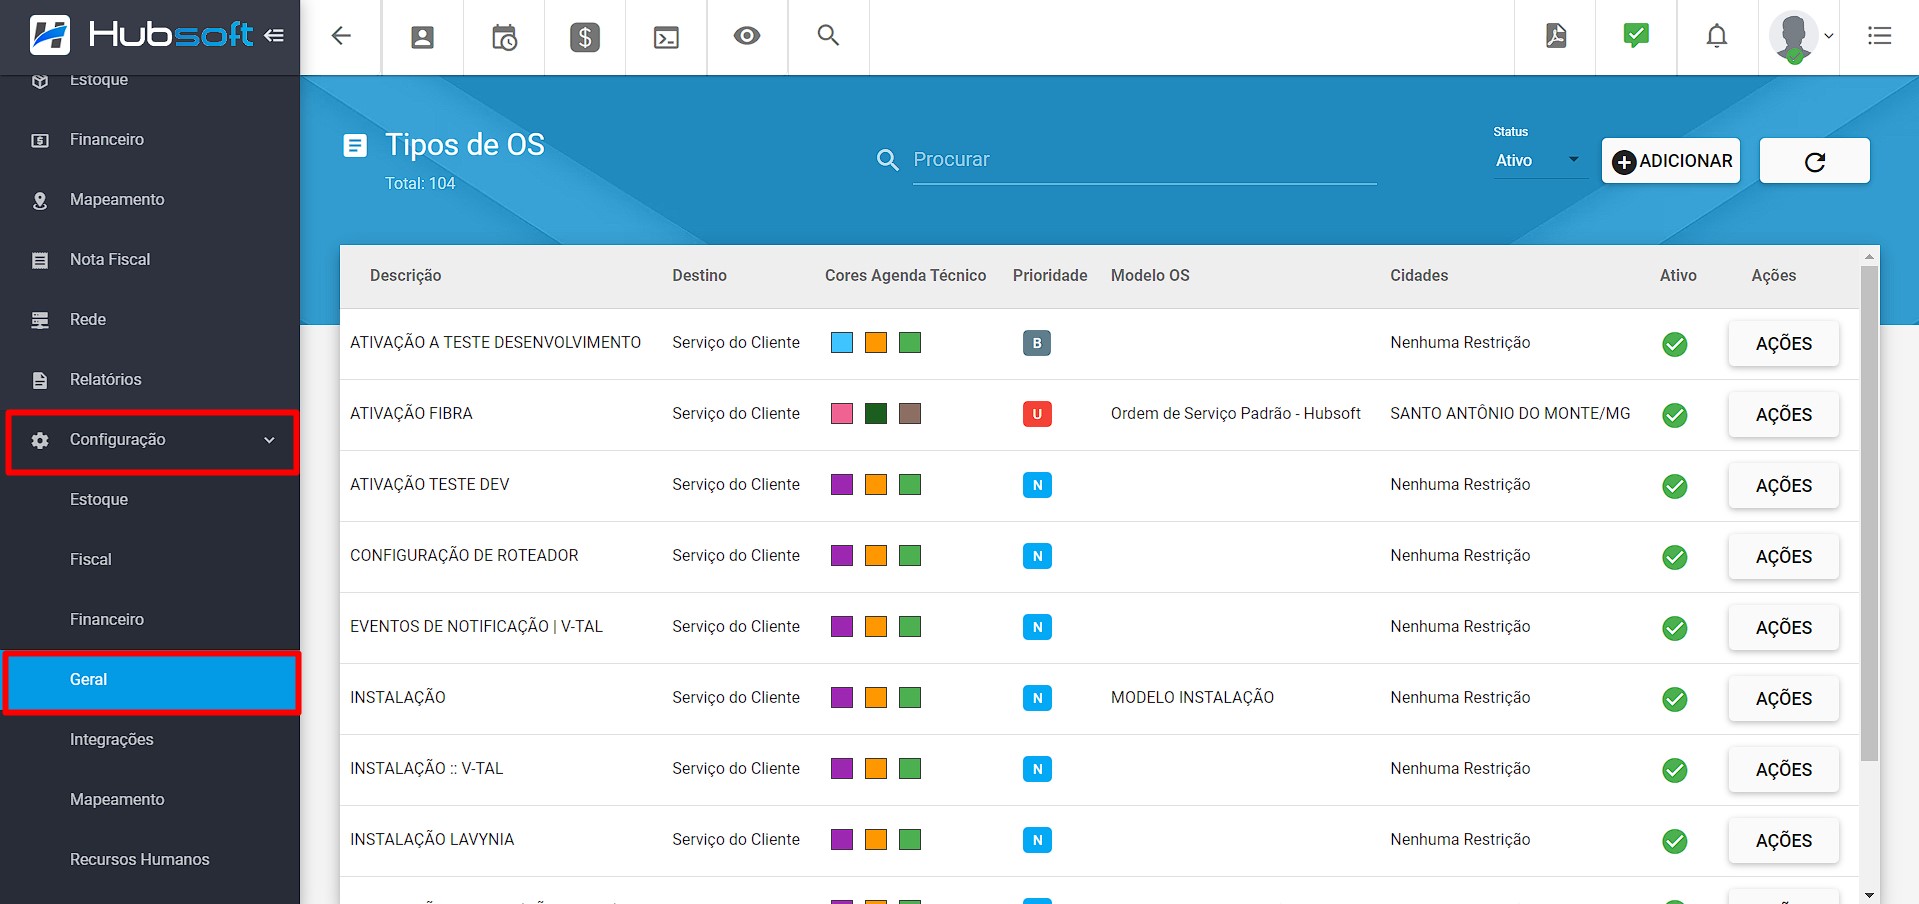Open the PDF document icon
1919x904 pixels.
pyautogui.click(x=1556, y=36)
